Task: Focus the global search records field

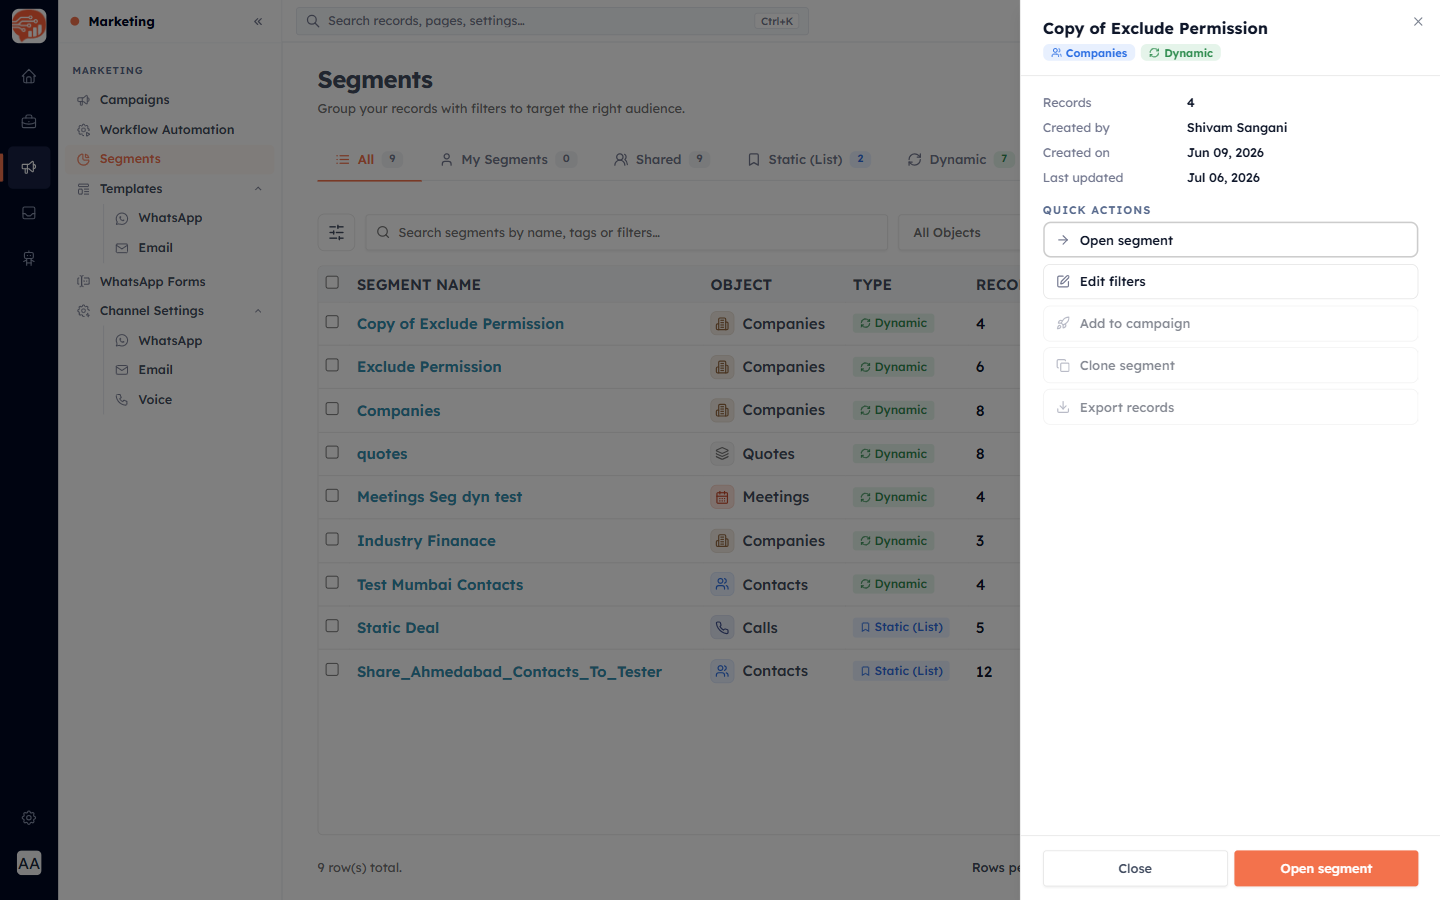Action: (552, 21)
